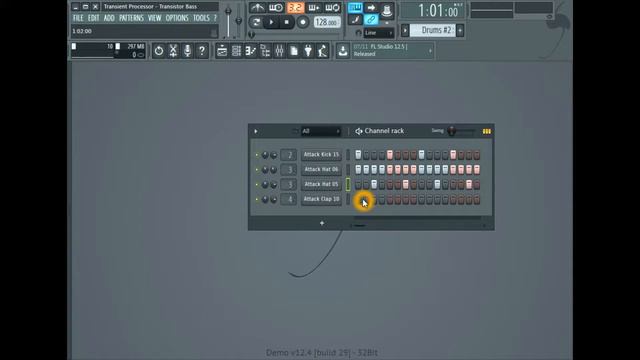Click the Attack Hat 06 channel button
Image resolution: width=640 pixels, height=360 pixels.
[321, 169]
